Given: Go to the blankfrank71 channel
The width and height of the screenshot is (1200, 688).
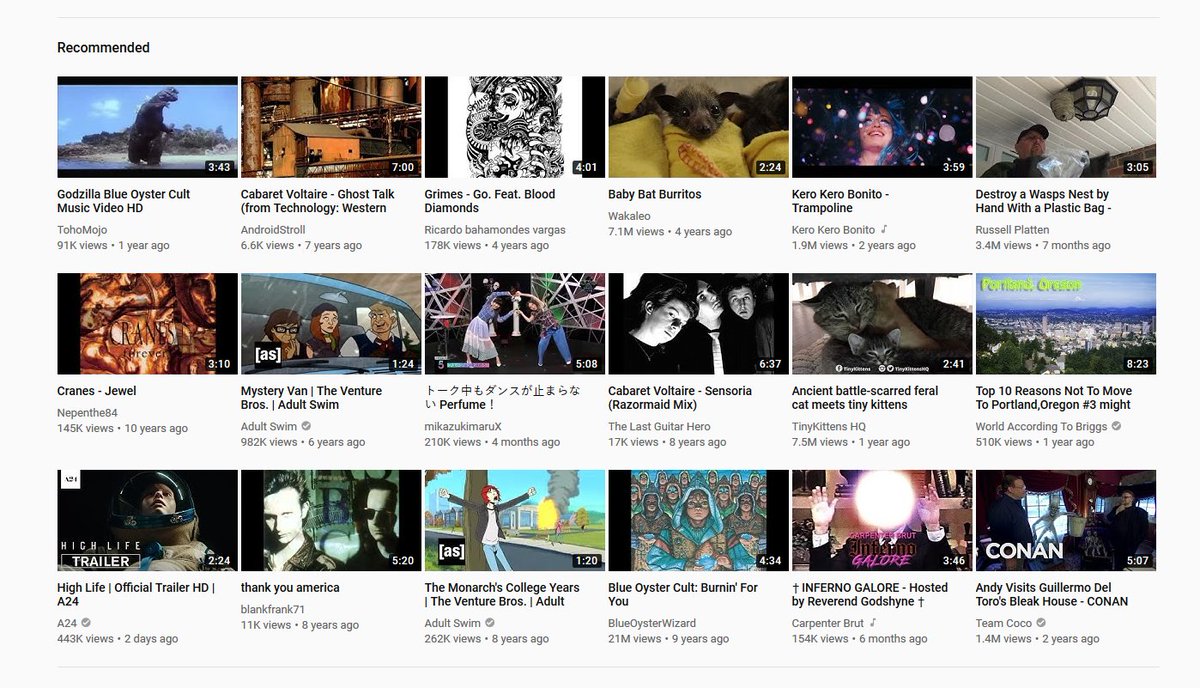Looking at the screenshot, I should pyautogui.click(x=273, y=610).
